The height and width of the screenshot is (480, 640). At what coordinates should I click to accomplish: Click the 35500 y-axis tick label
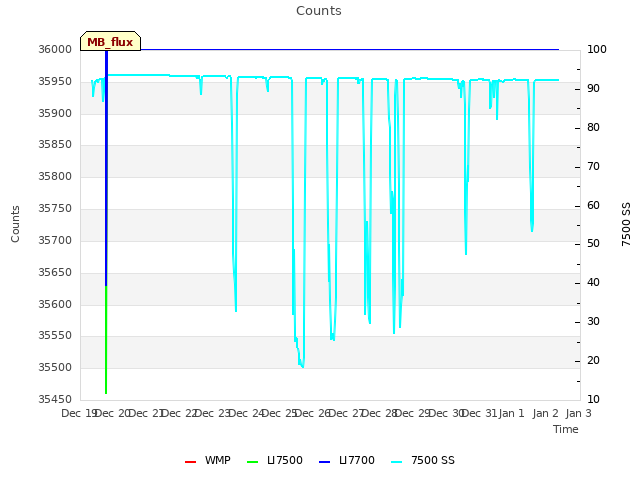pos(55,367)
